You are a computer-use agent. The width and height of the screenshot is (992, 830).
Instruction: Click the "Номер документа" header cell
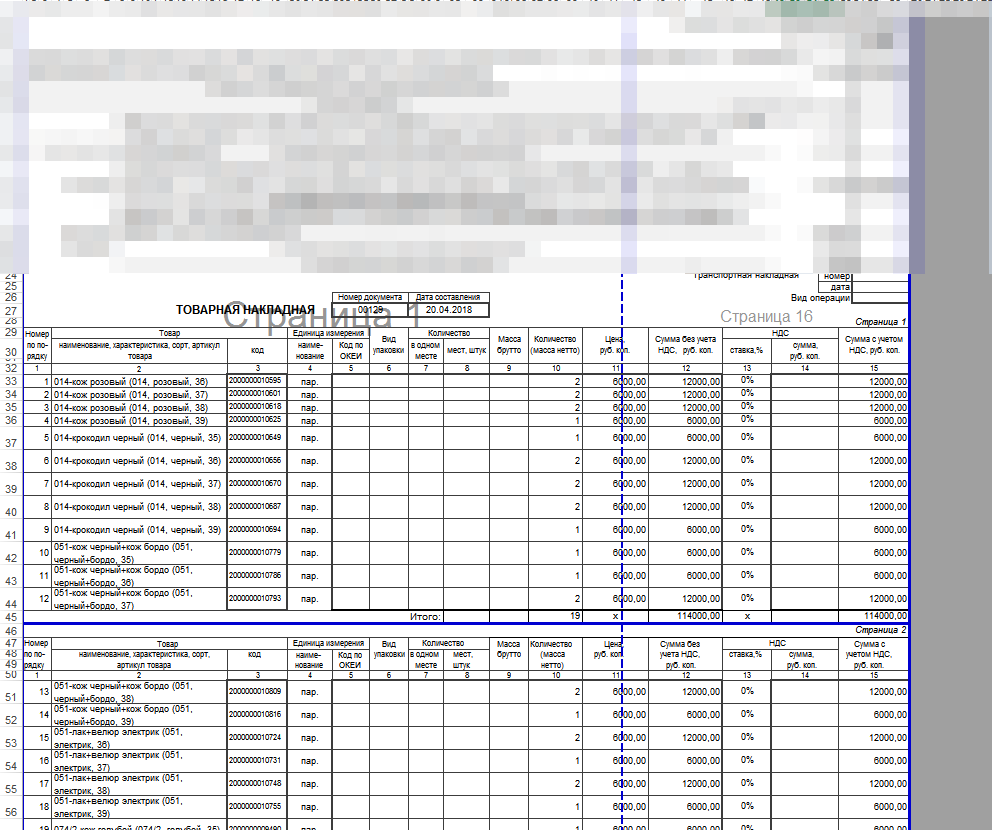pyautogui.click(x=370, y=297)
